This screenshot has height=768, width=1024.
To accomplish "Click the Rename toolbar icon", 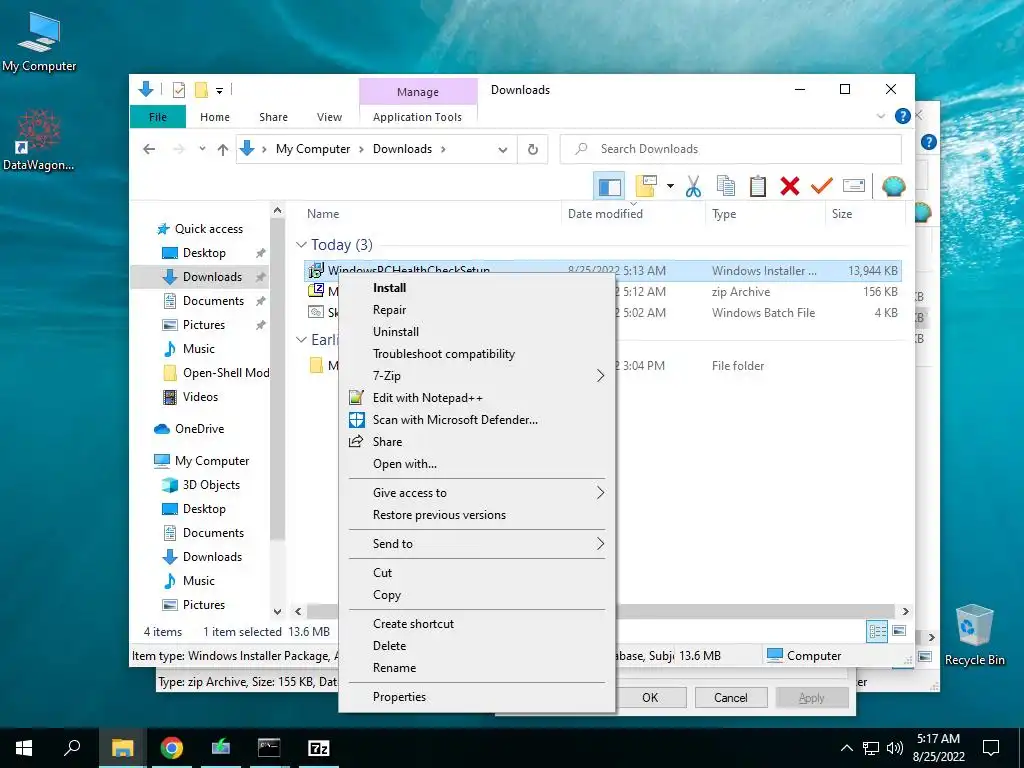I will coord(854,187).
